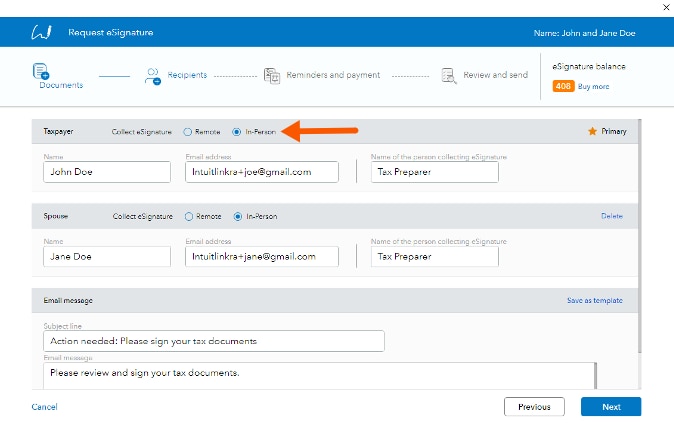Go to the Documents step
674x423 pixels.
(x=61, y=85)
